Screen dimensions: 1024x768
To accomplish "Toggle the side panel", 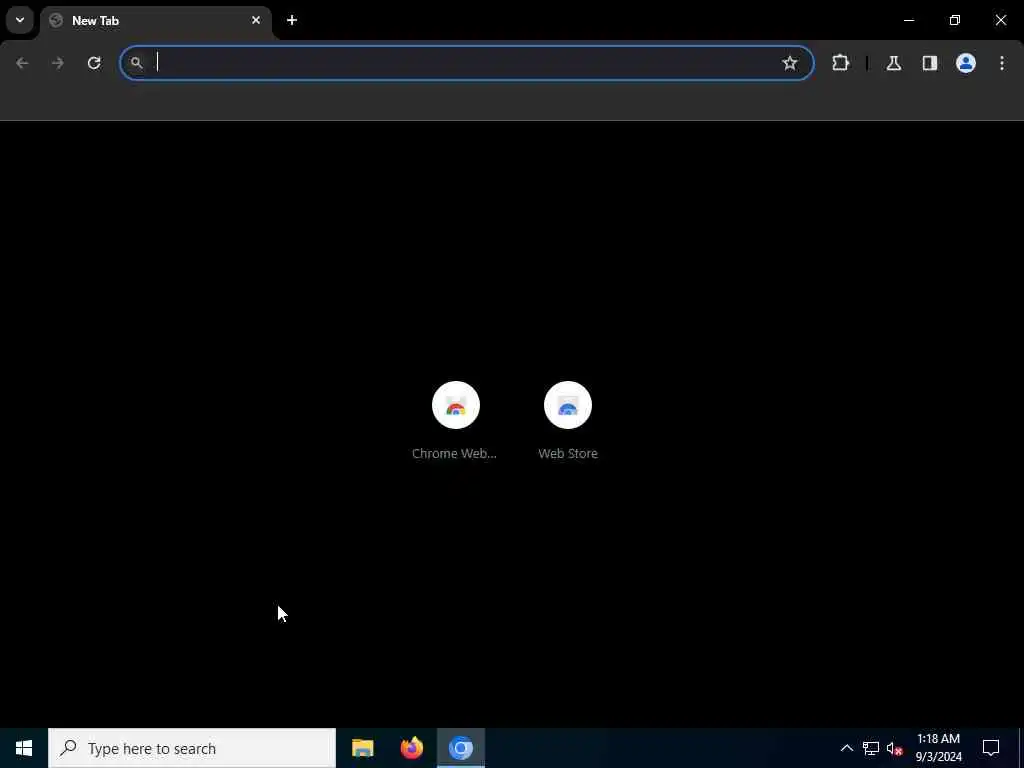I will coord(929,63).
